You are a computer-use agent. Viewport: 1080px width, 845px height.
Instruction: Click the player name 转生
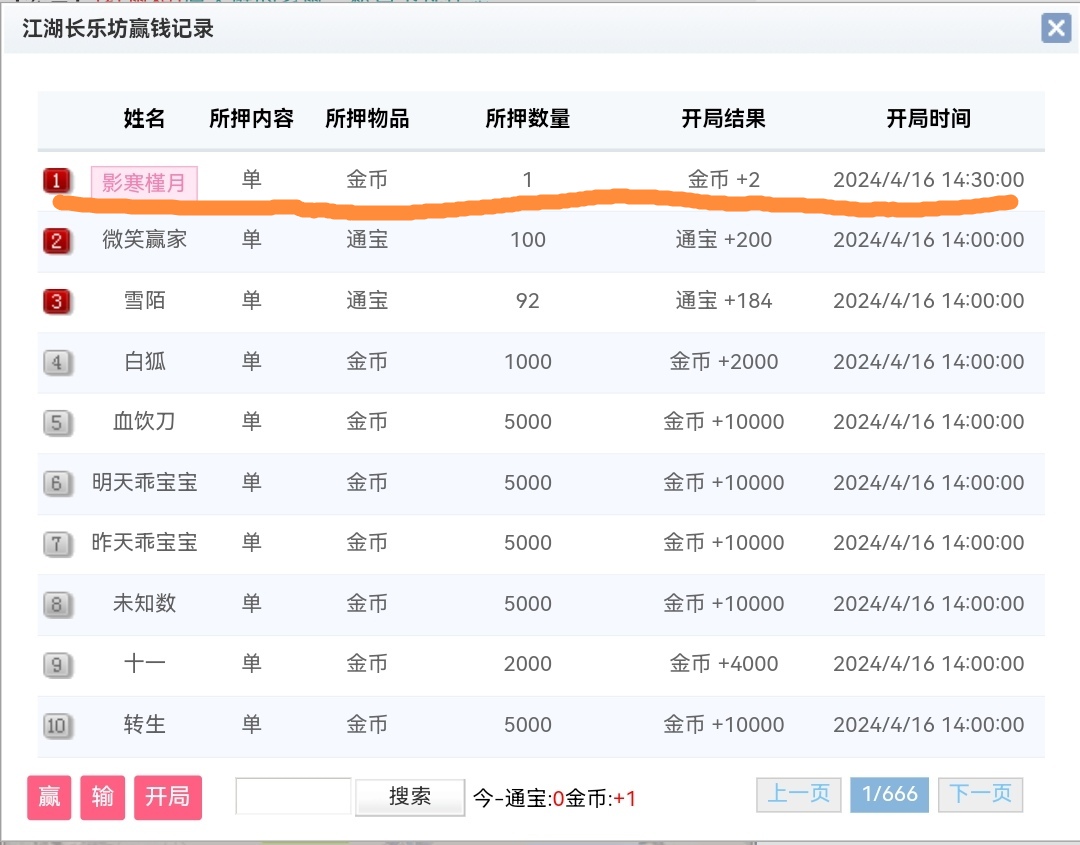145,724
